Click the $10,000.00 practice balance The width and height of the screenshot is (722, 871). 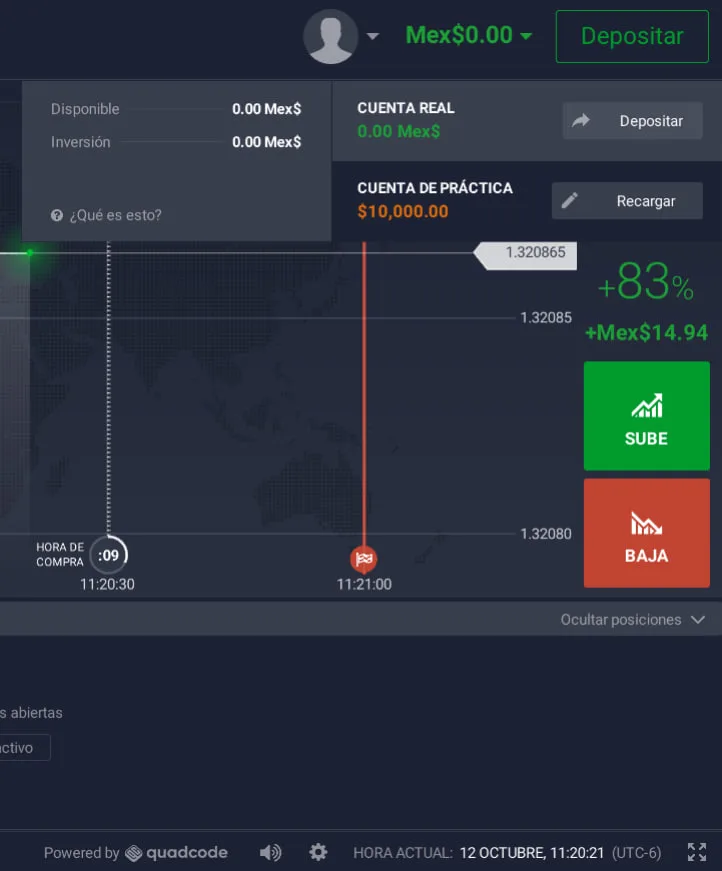coord(403,212)
